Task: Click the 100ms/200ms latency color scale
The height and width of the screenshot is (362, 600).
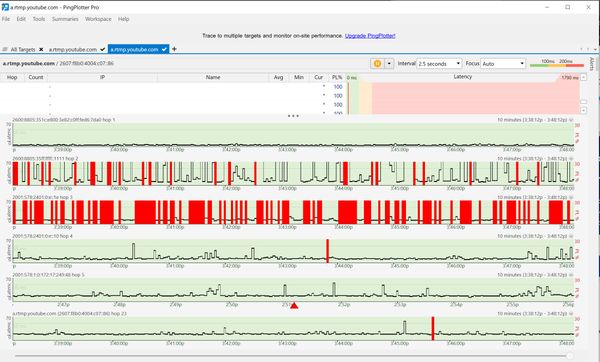Action: [x=557, y=64]
